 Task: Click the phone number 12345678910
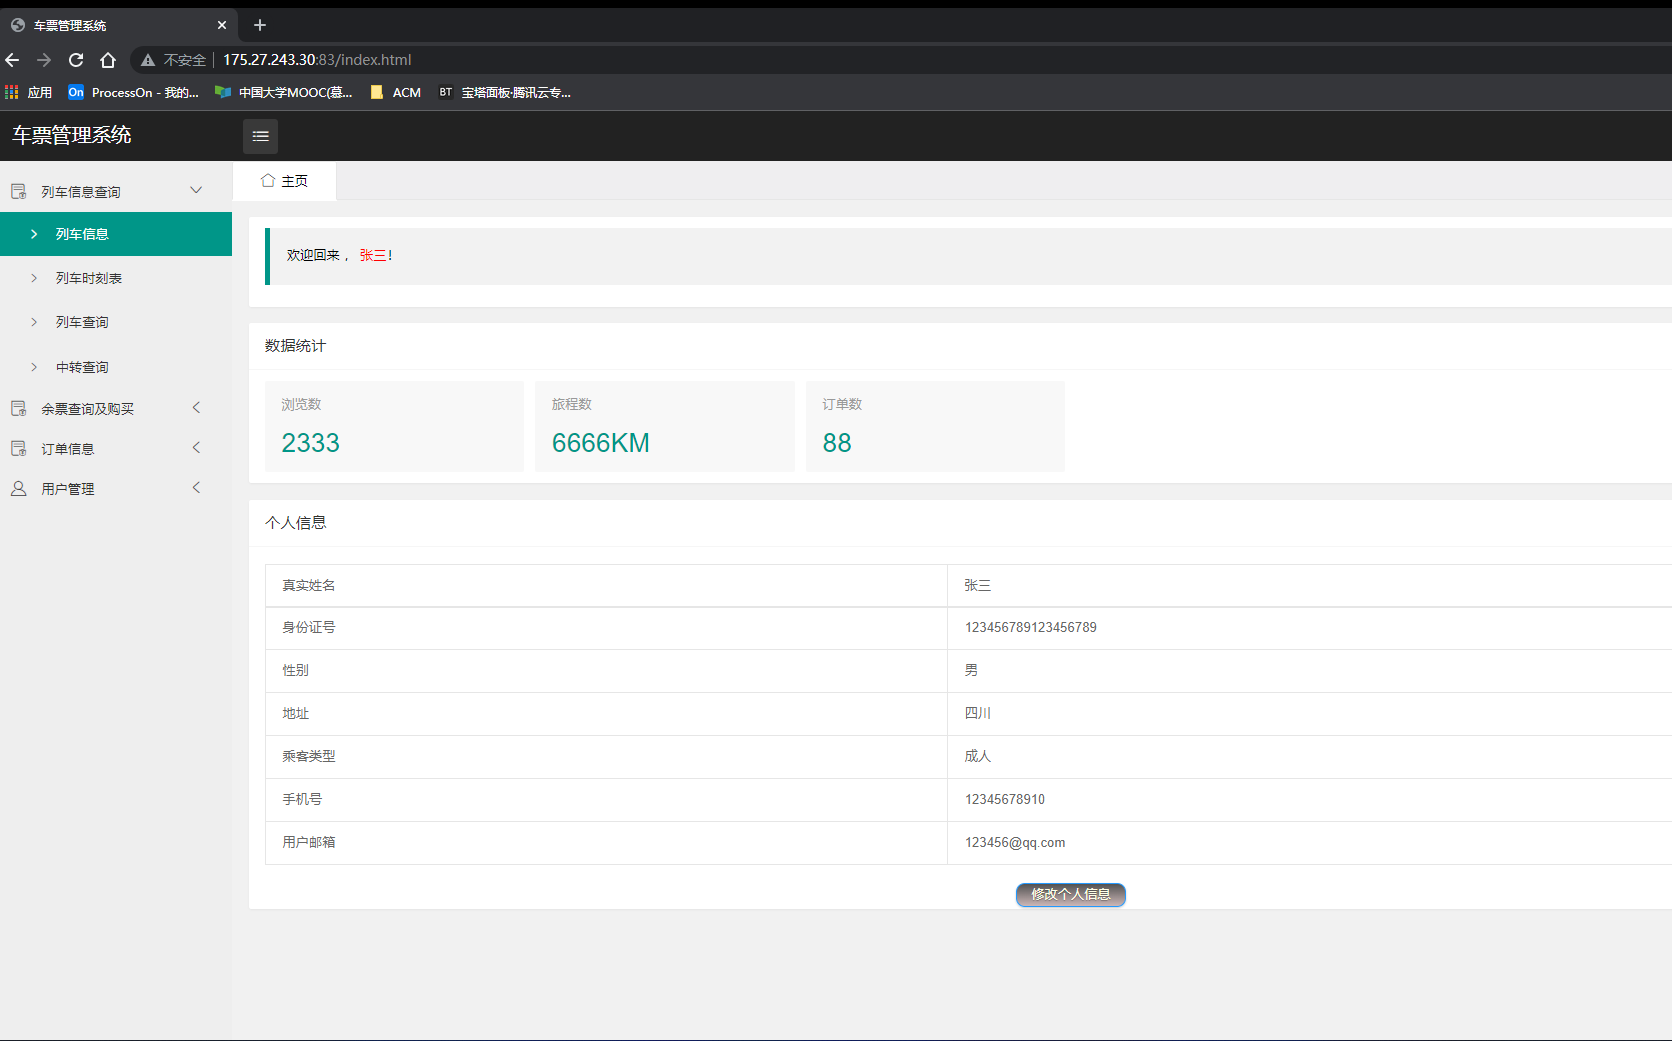(1005, 799)
